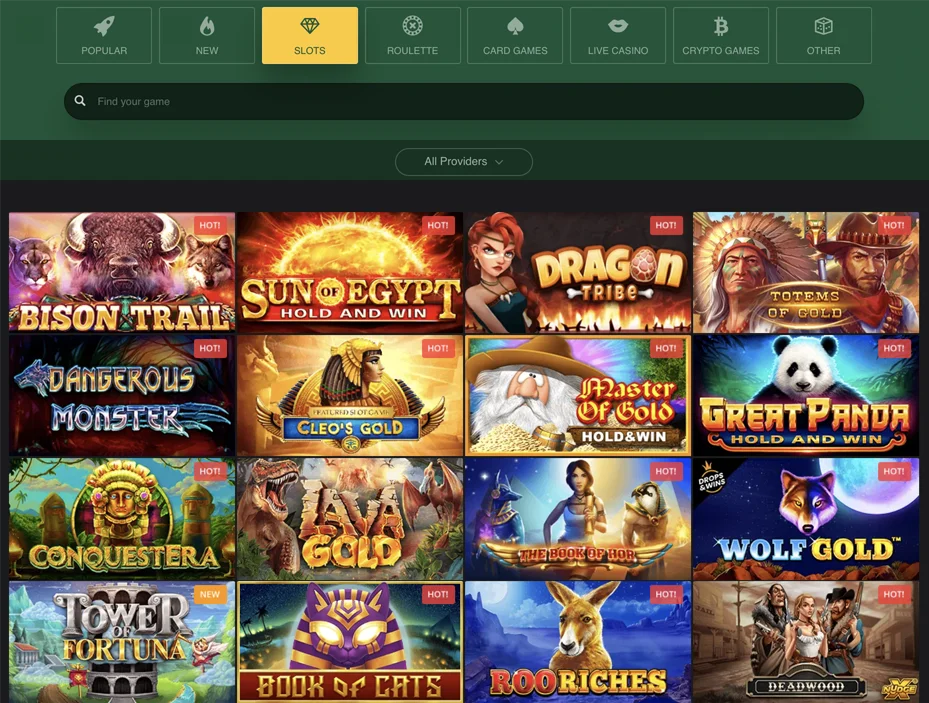
Task: Open The Book of Hor slot
Action: [x=578, y=518]
